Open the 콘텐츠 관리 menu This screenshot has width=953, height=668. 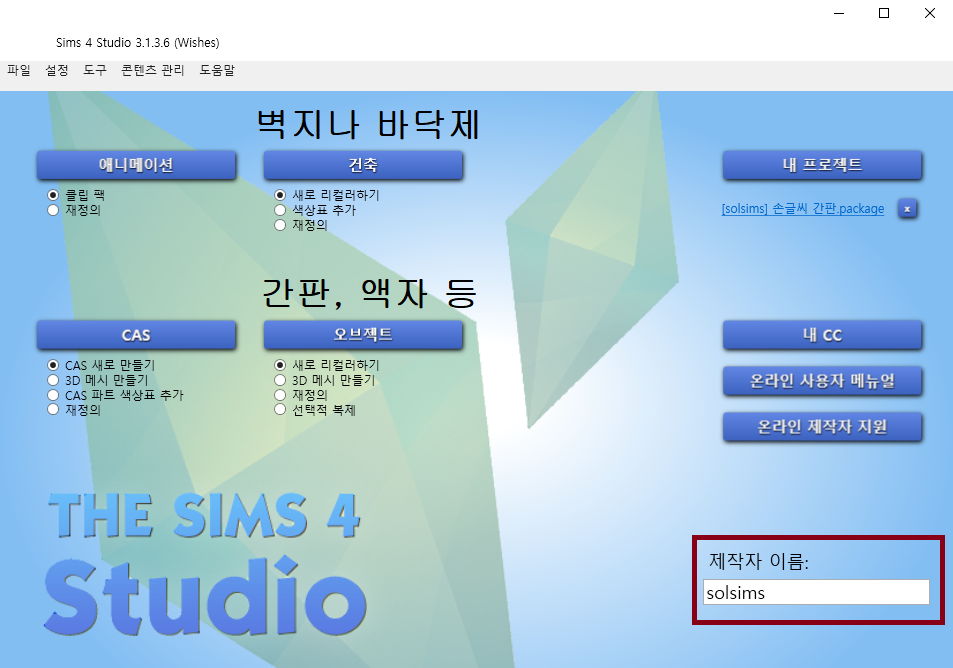coord(153,71)
